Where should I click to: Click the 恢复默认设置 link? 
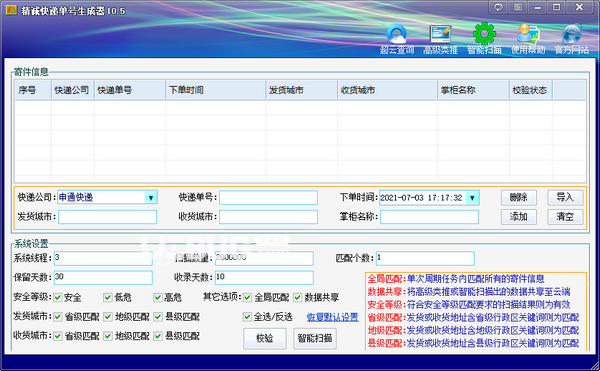(333, 317)
